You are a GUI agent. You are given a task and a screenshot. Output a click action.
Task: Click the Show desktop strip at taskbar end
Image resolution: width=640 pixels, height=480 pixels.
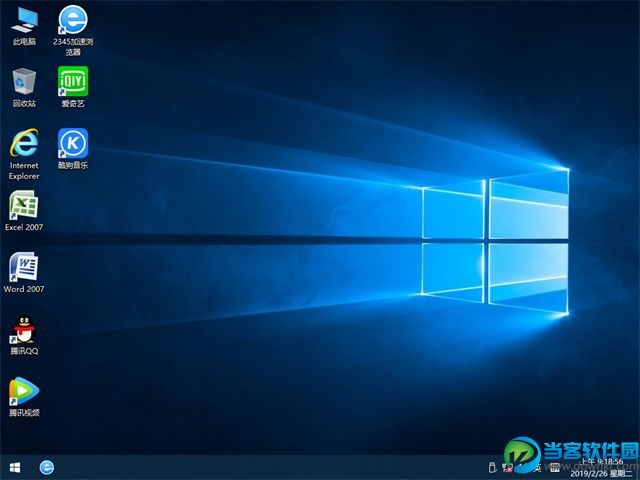(x=638, y=467)
